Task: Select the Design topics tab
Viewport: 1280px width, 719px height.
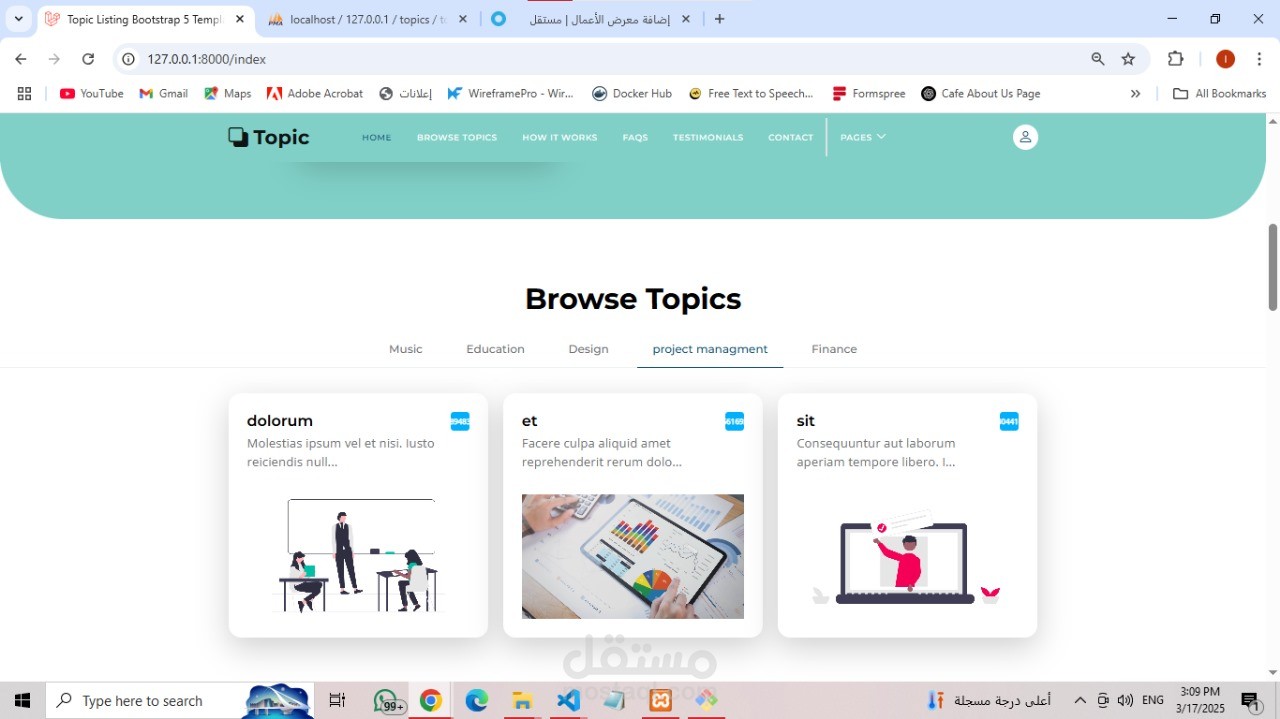Action: pos(588,349)
